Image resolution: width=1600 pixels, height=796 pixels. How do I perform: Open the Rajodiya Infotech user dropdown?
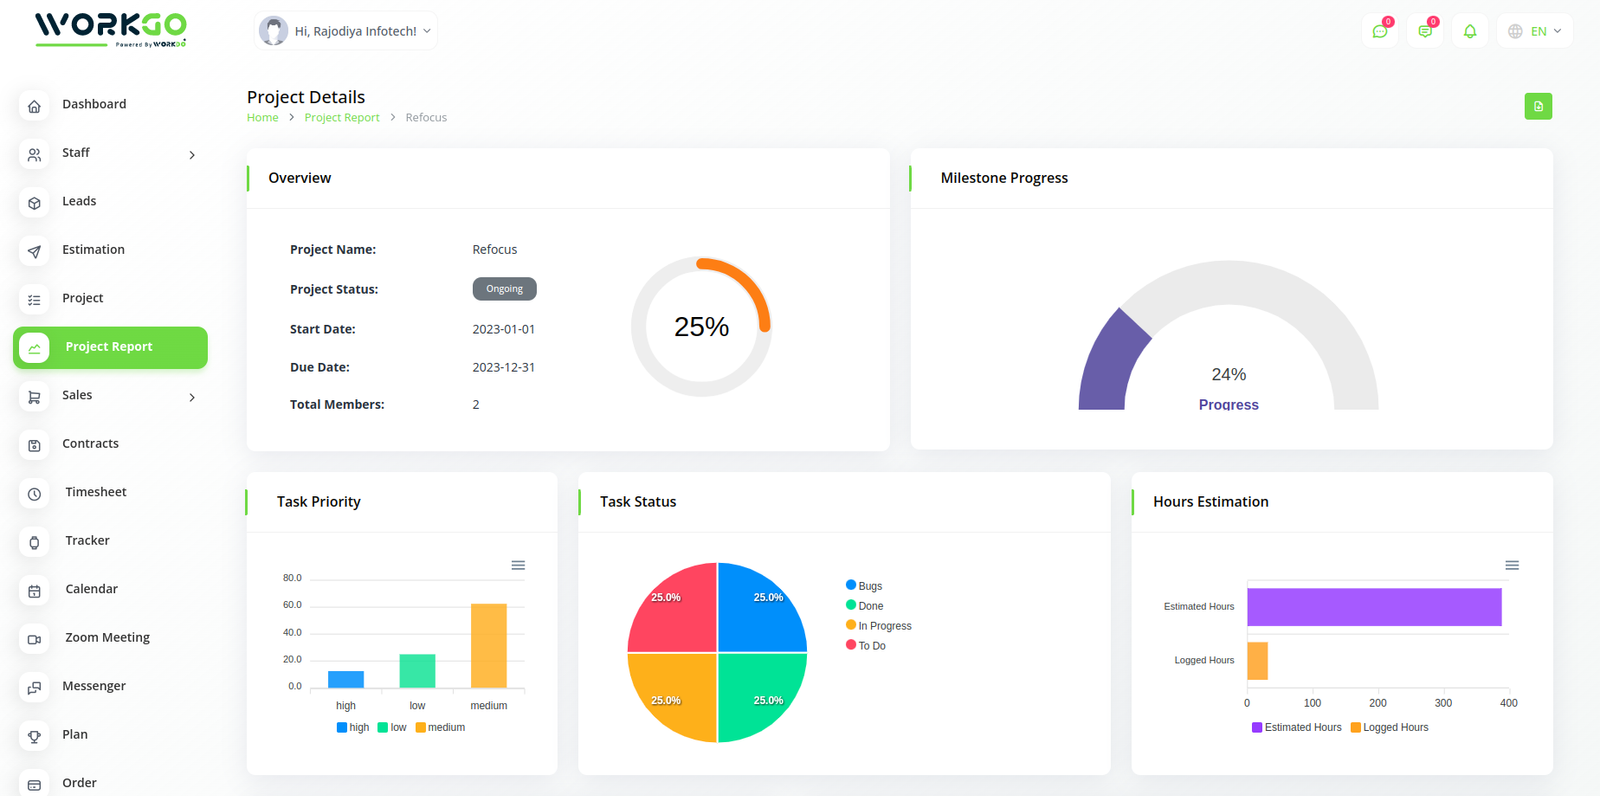346,31
